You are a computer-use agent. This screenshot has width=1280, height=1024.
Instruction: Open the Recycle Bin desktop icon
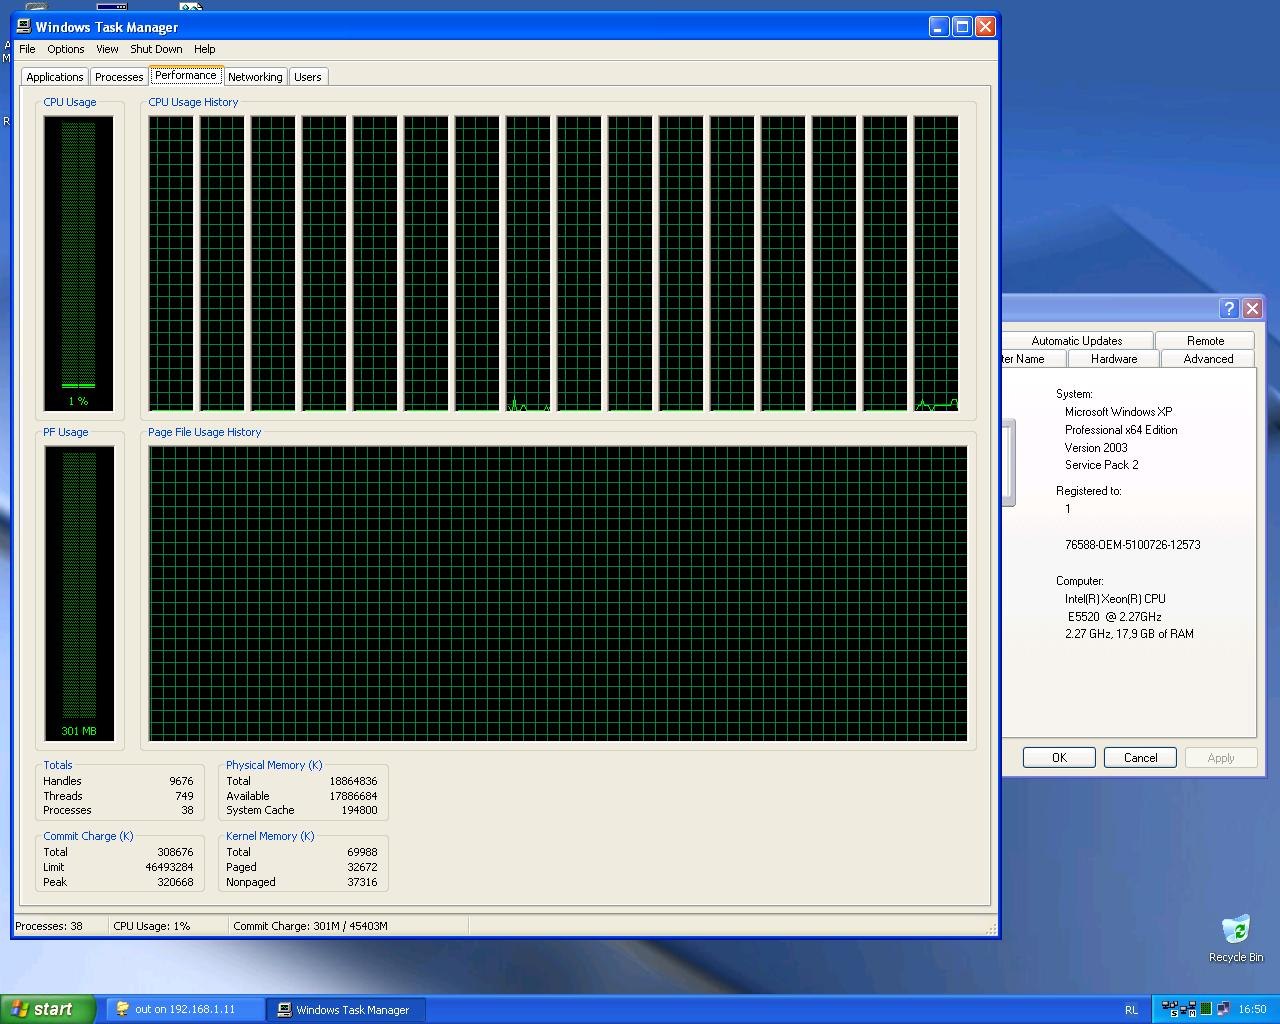click(x=1236, y=938)
